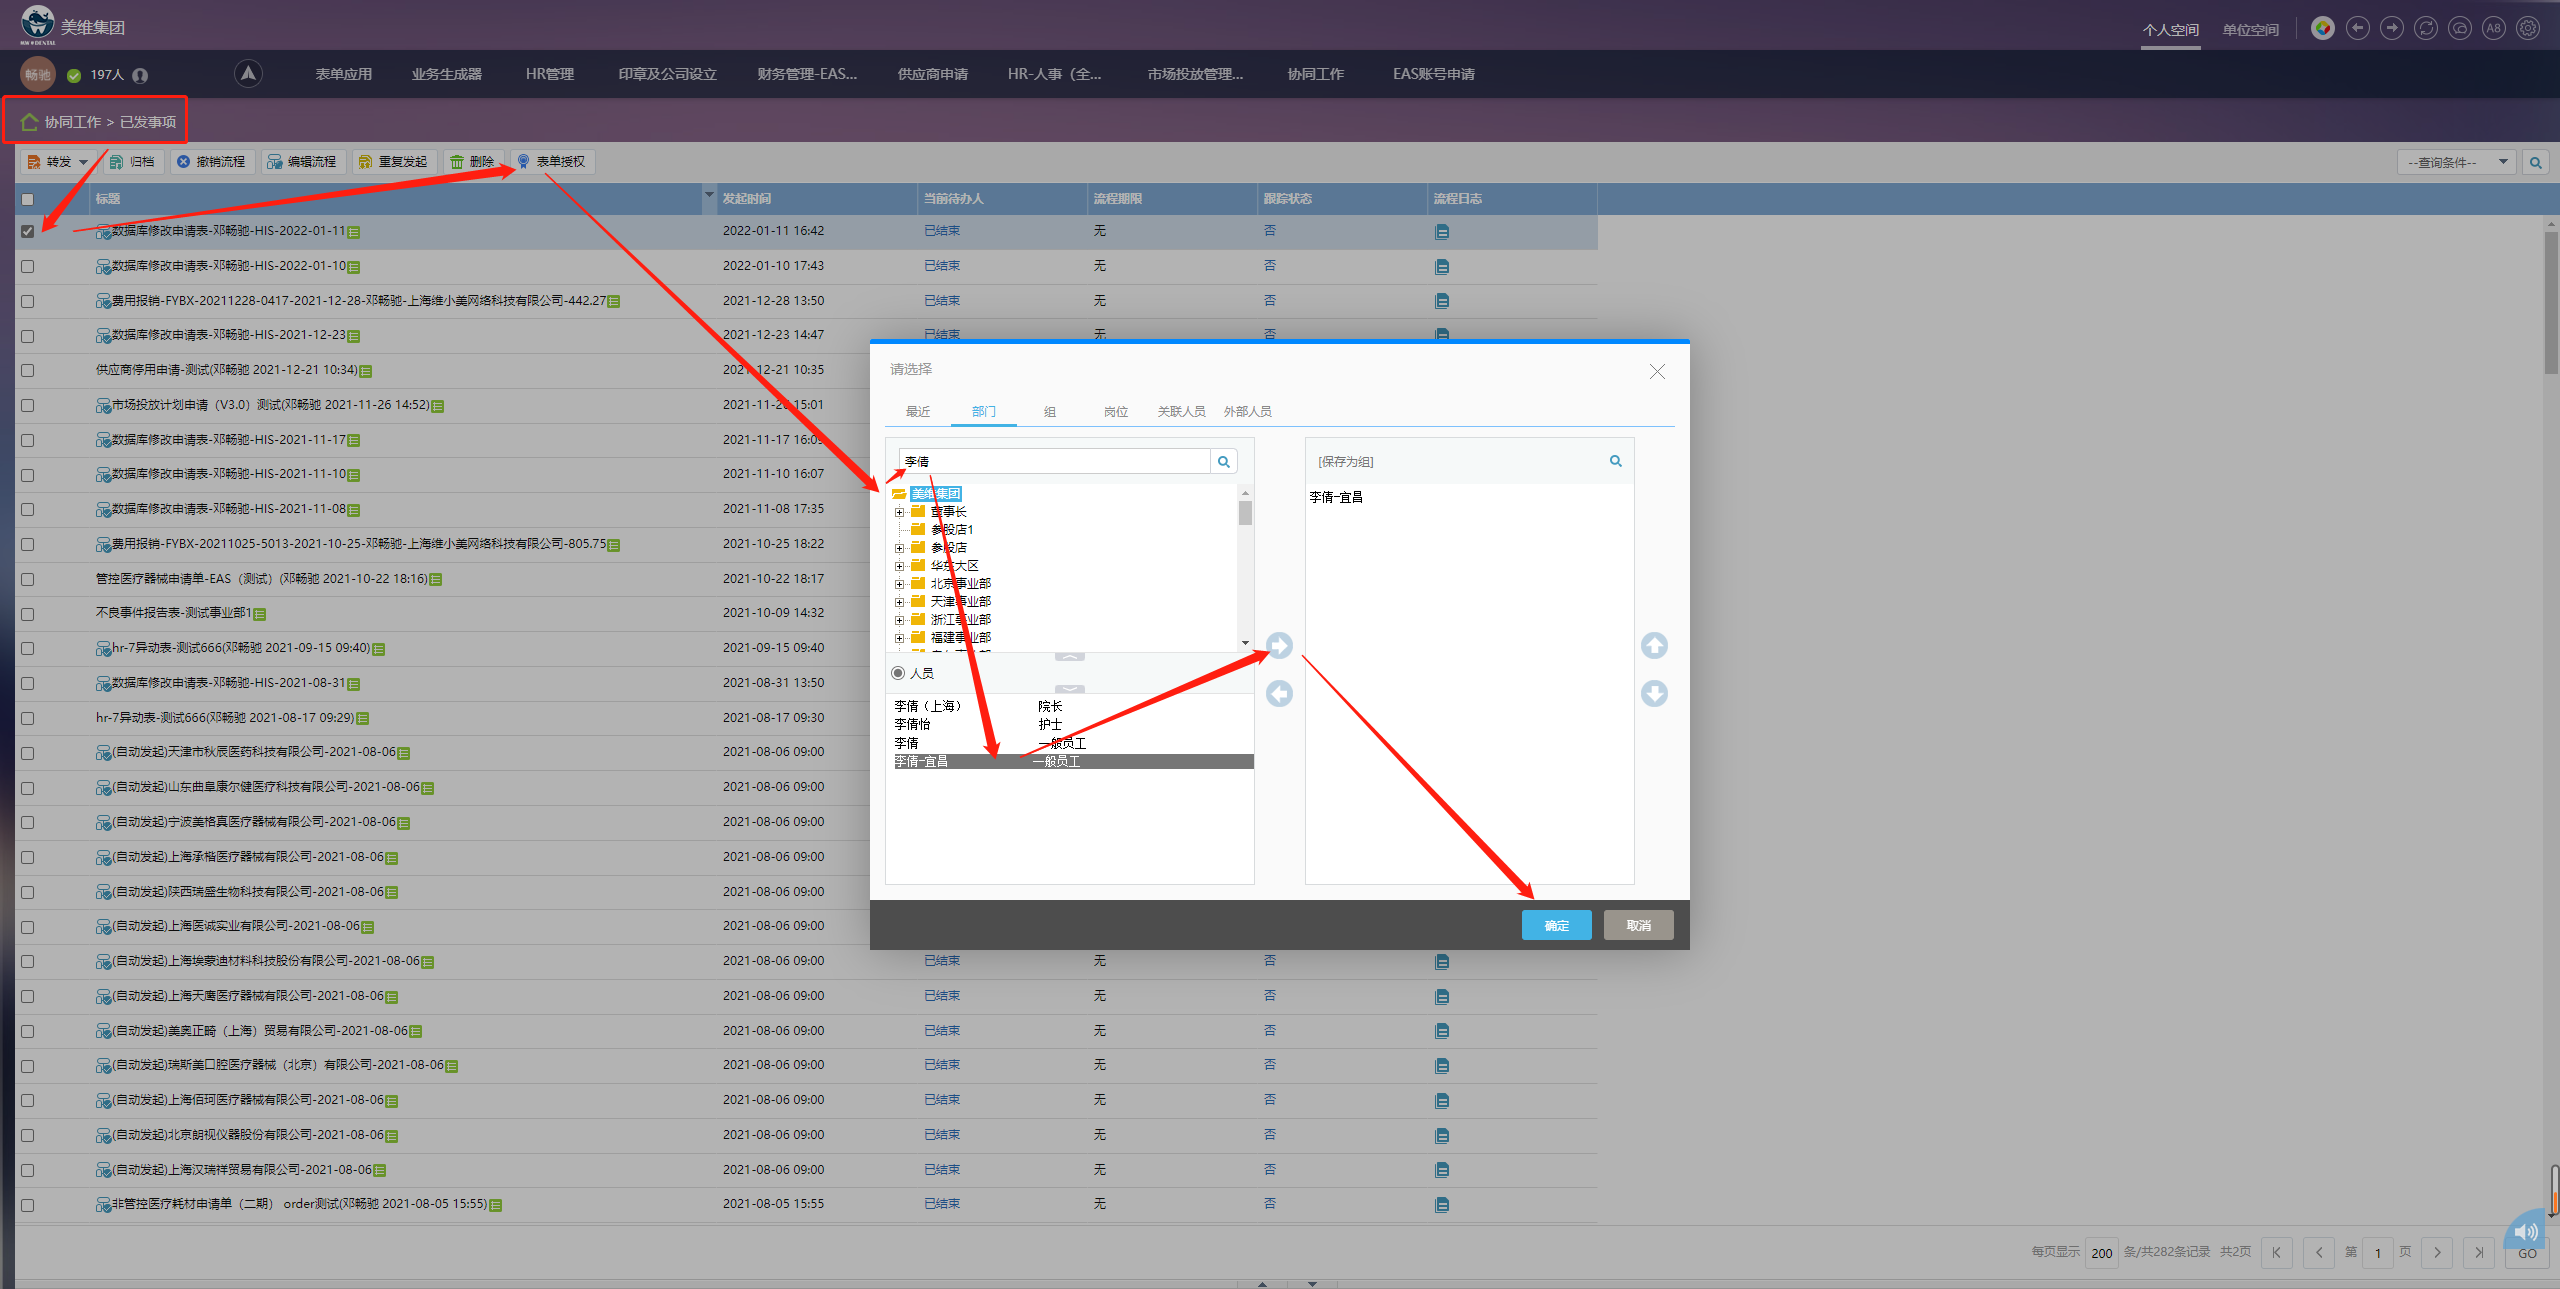This screenshot has width=2560, height=1289.
Task: Open process log icon for first row
Action: point(1441,232)
